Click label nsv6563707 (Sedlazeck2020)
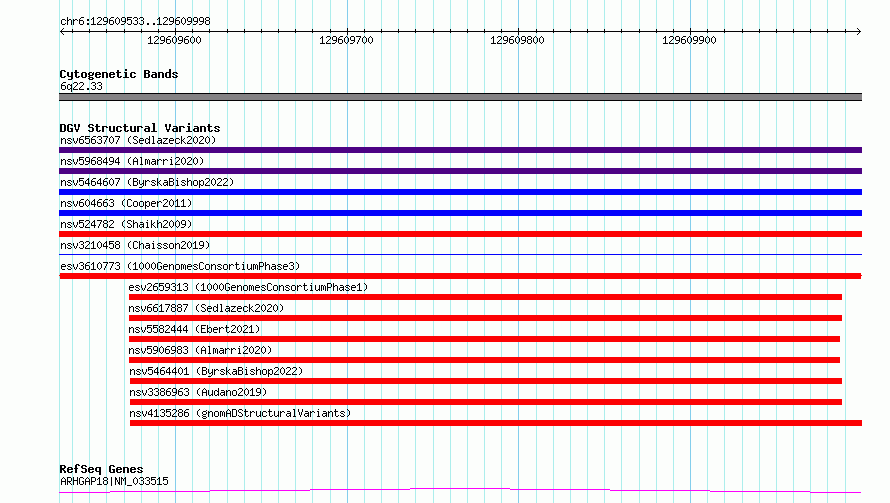The height and width of the screenshot is (503, 890). coord(138,140)
